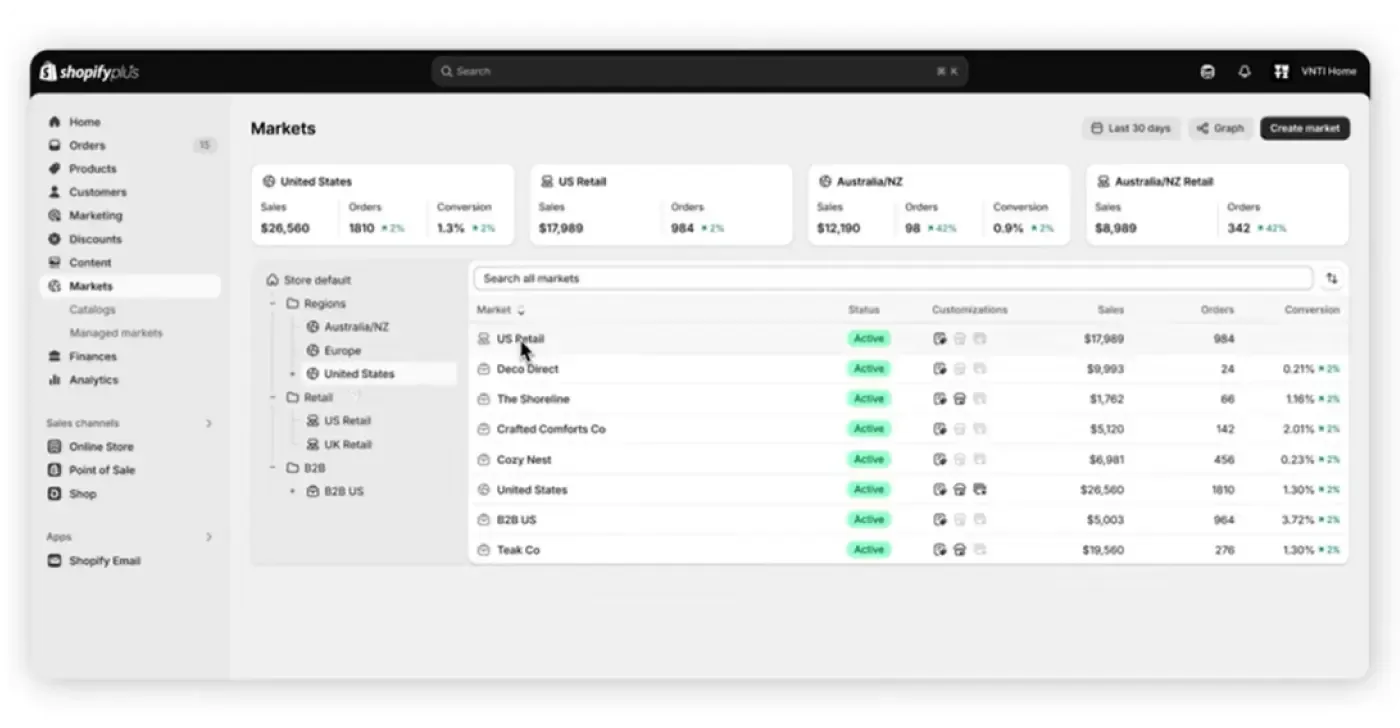
Task: Expand the B2B US tree item
Action: [x=292, y=491]
